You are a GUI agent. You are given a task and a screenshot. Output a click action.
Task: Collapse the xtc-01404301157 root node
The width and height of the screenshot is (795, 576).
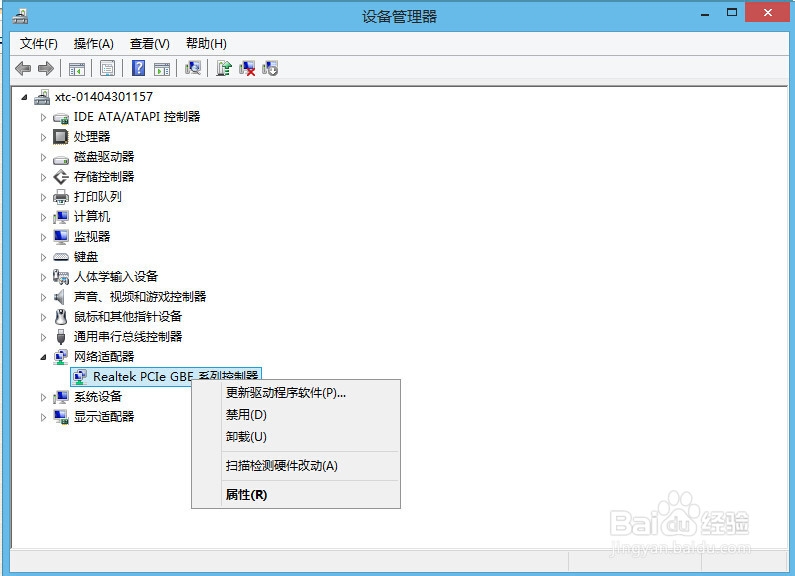[x=24, y=97]
